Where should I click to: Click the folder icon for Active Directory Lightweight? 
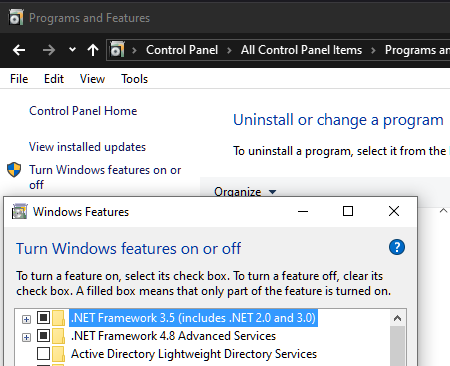click(59, 354)
